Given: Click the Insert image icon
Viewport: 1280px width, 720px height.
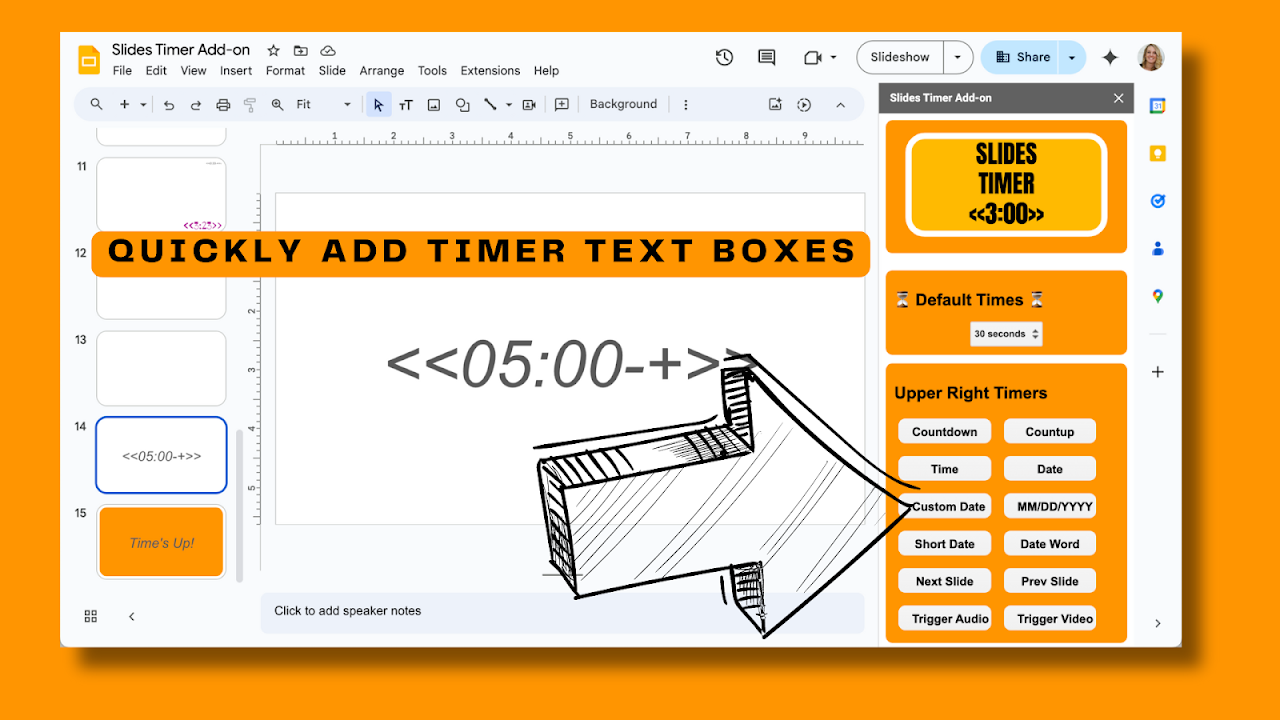Looking at the screenshot, I should pos(434,104).
